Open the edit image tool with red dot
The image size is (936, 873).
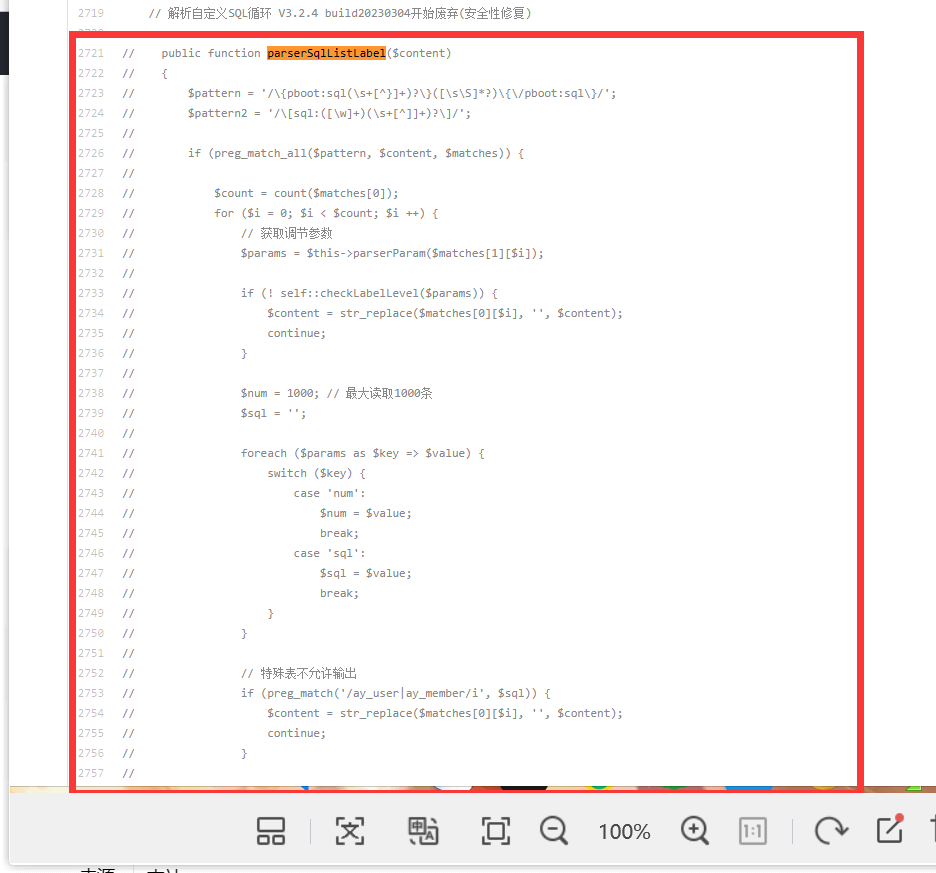pyautogui.click(x=889, y=829)
